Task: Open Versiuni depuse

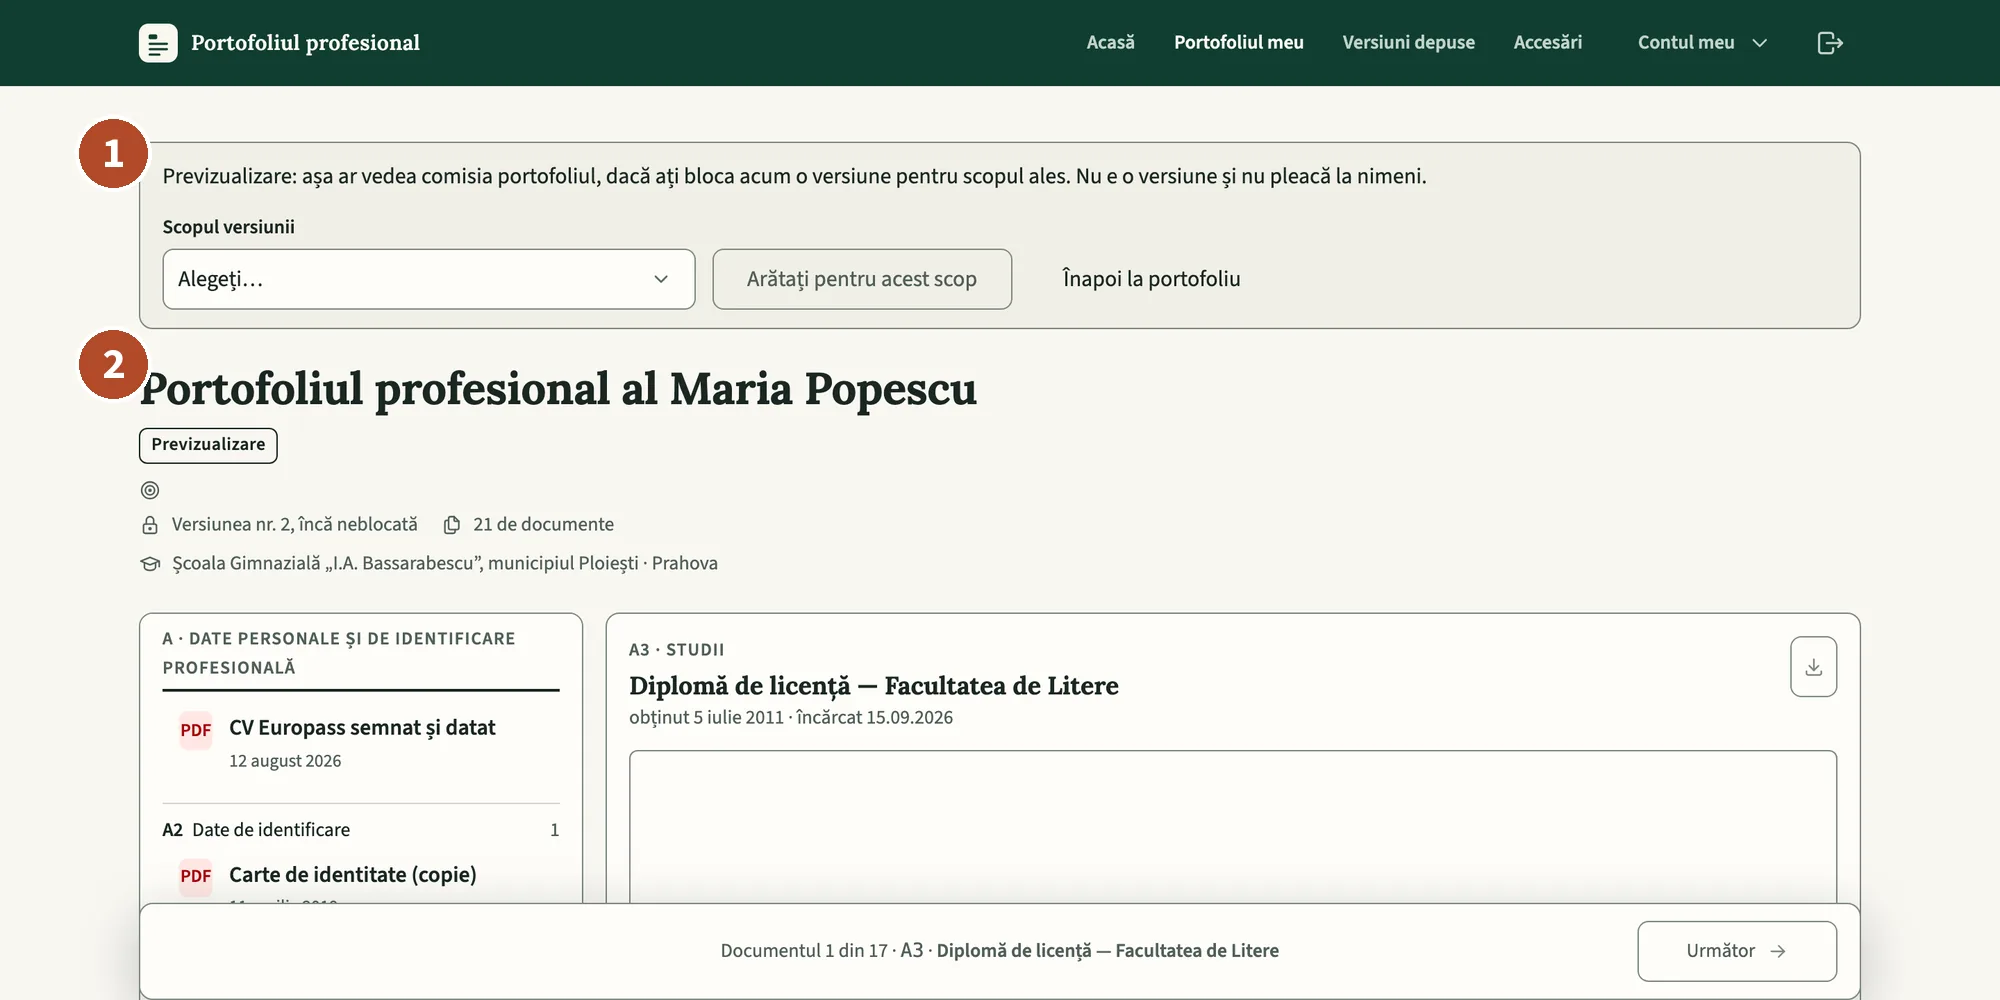Action: 1408,43
